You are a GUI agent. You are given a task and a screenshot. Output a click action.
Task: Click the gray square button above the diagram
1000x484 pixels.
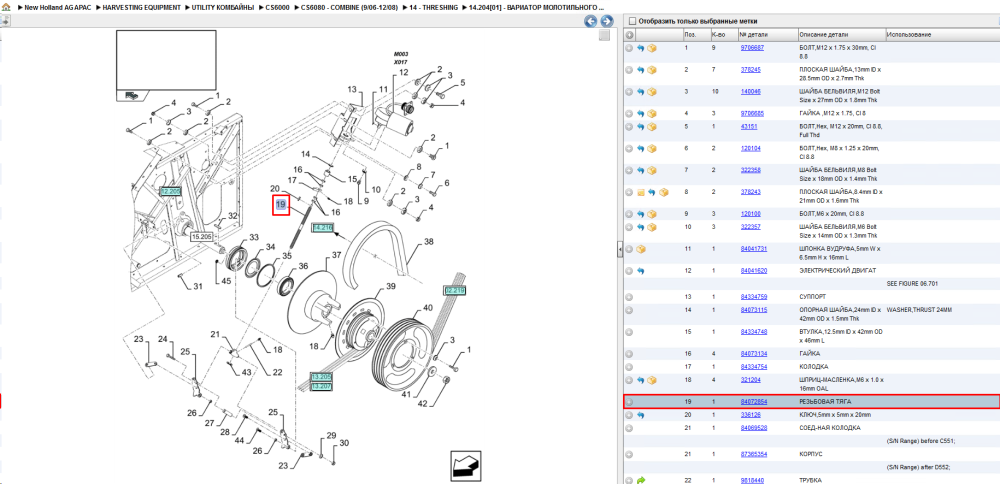coord(604,36)
